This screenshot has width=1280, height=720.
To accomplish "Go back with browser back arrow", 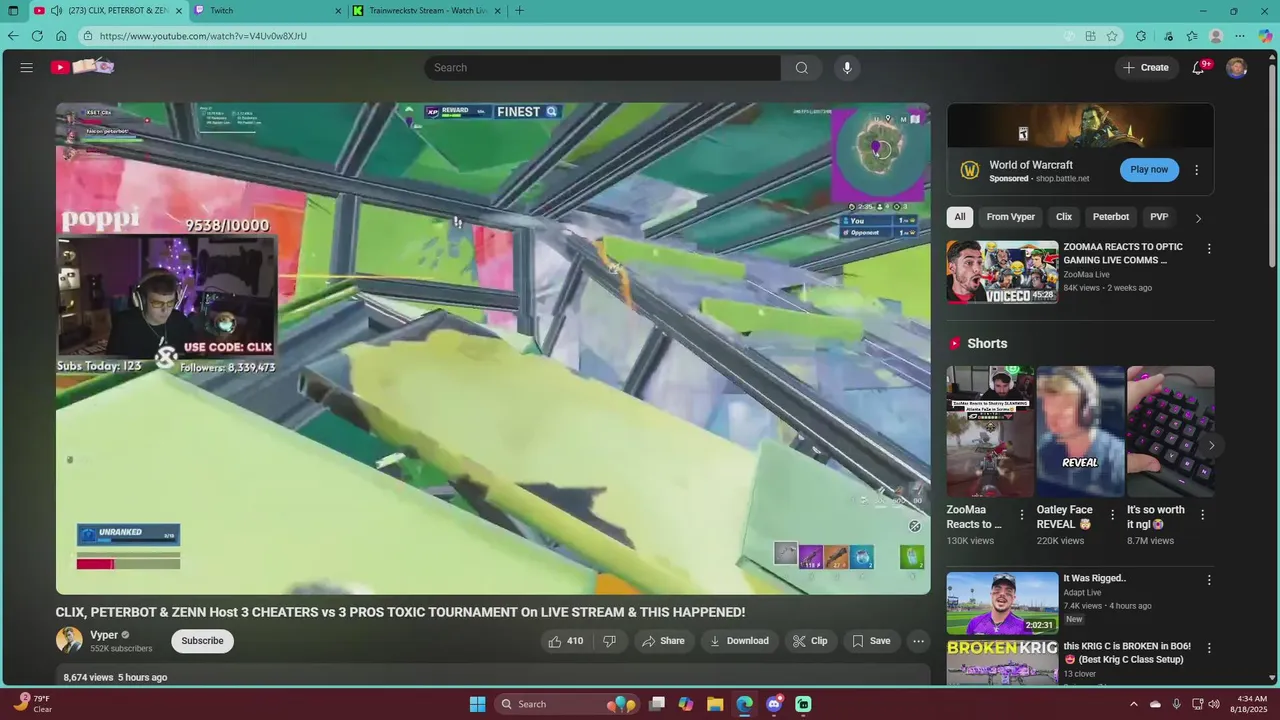I will (13, 36).
